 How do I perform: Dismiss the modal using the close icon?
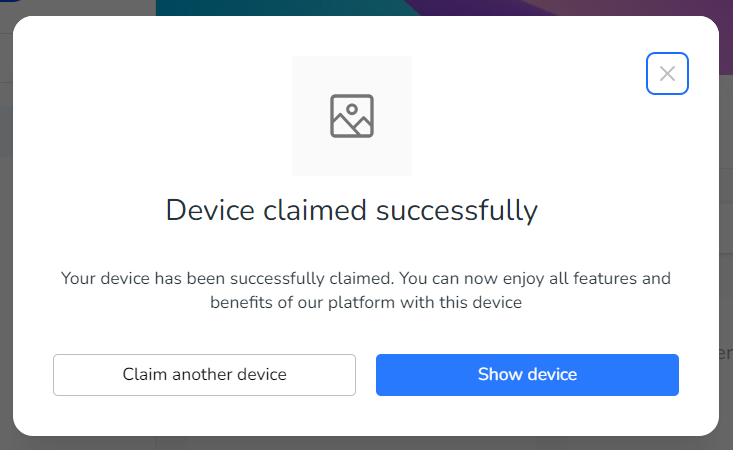tap(667, 73)
